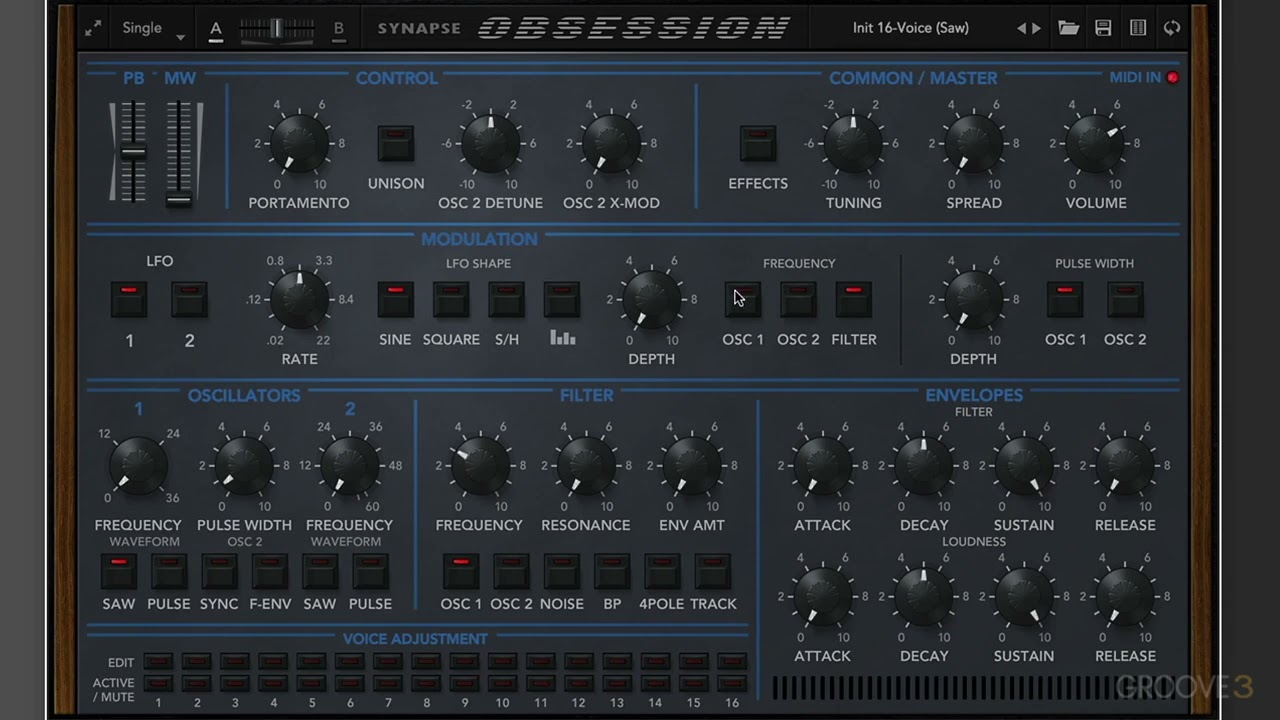Toggle the BP bandpass filter switch
1280x720 pixels.
click(612, 572)
